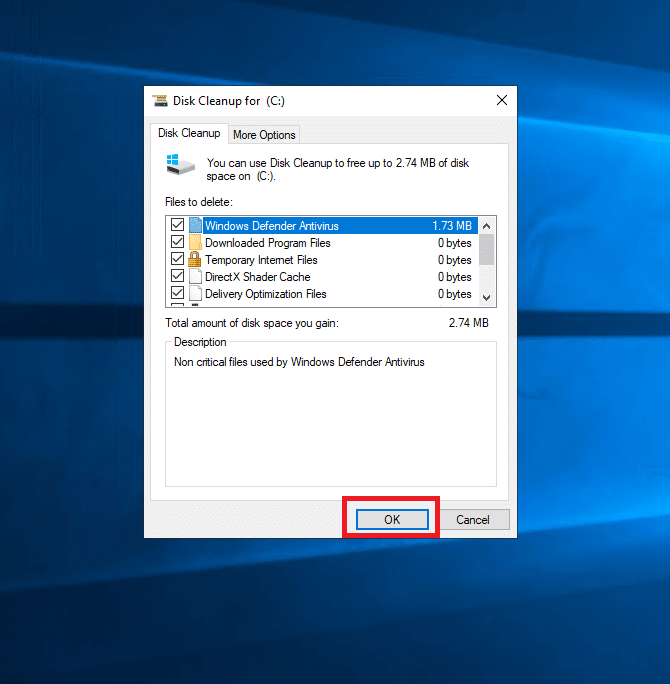Click the Downloaded Program Files folder icon

[195, 243]
